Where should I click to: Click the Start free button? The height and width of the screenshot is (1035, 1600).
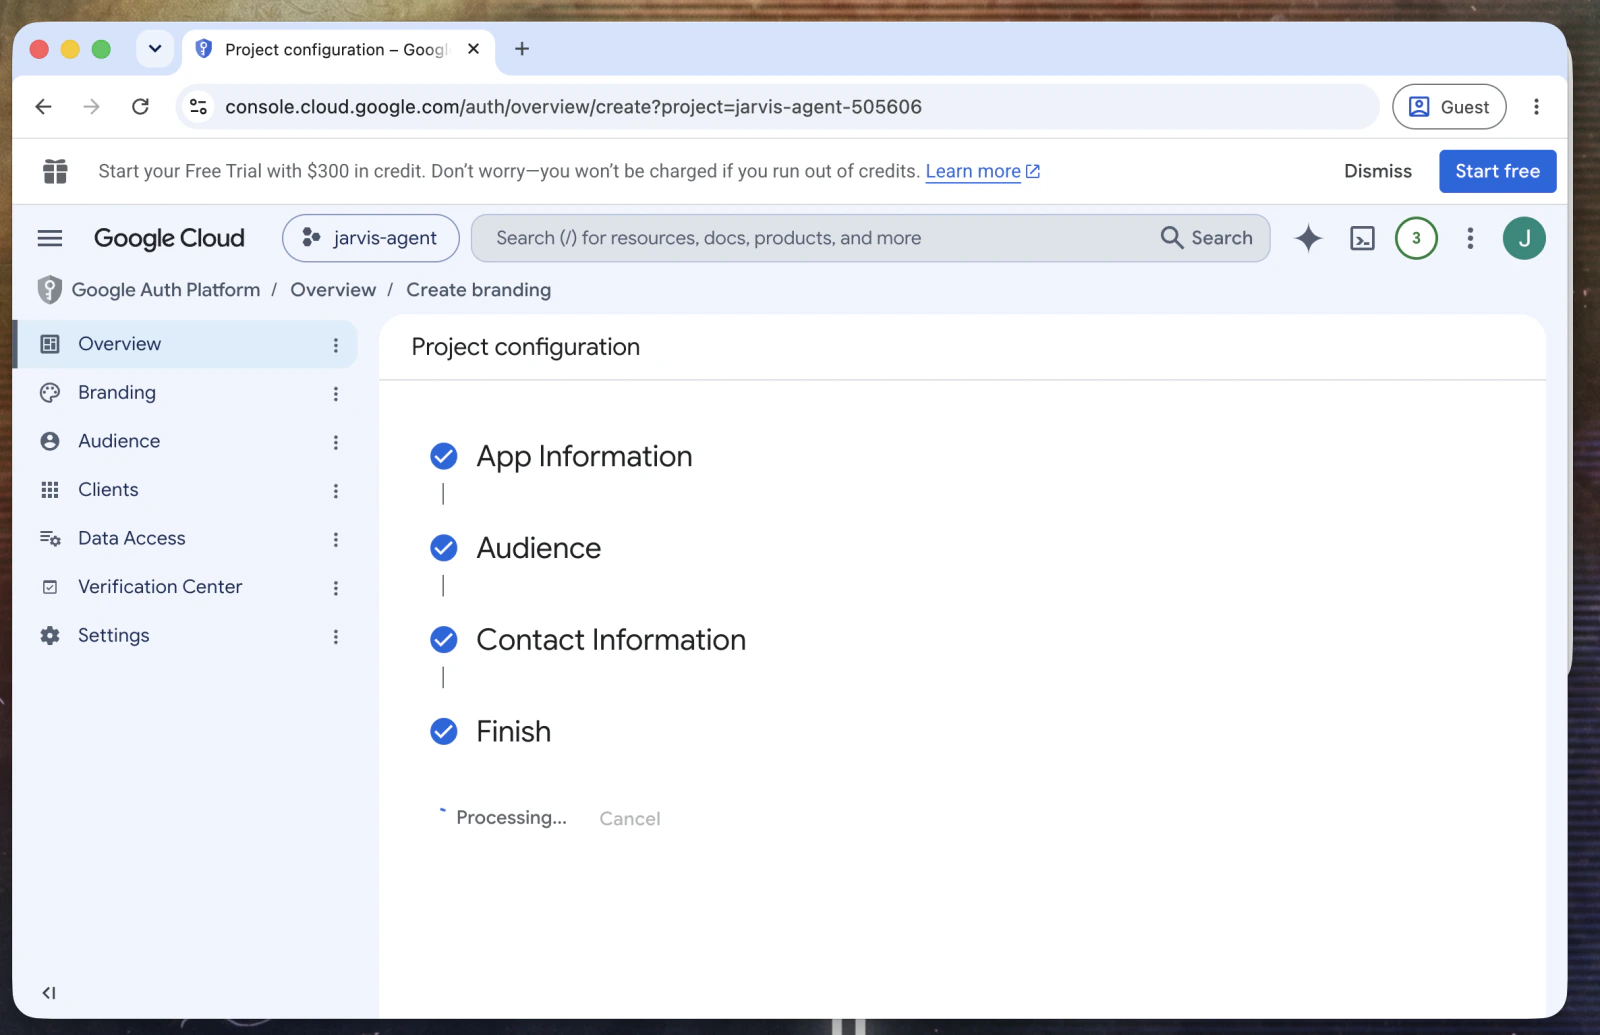coord(1497,171)
